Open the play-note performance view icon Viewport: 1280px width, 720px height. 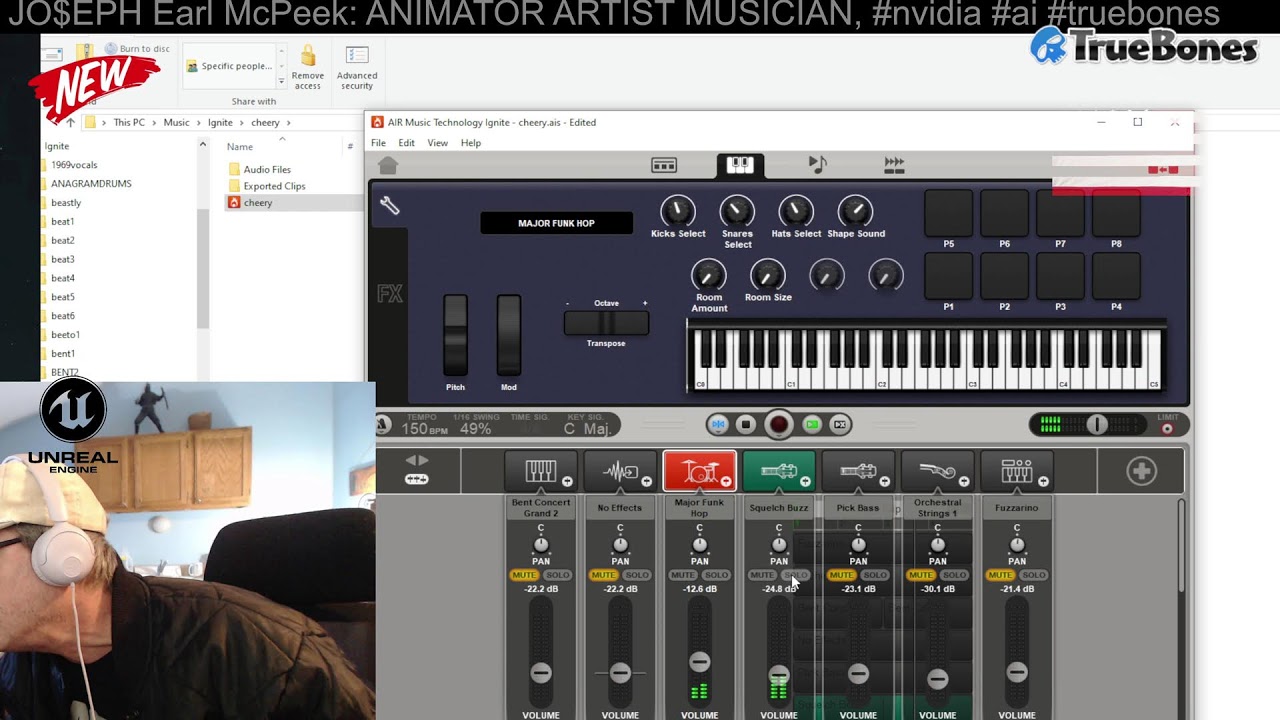[817, 165]
